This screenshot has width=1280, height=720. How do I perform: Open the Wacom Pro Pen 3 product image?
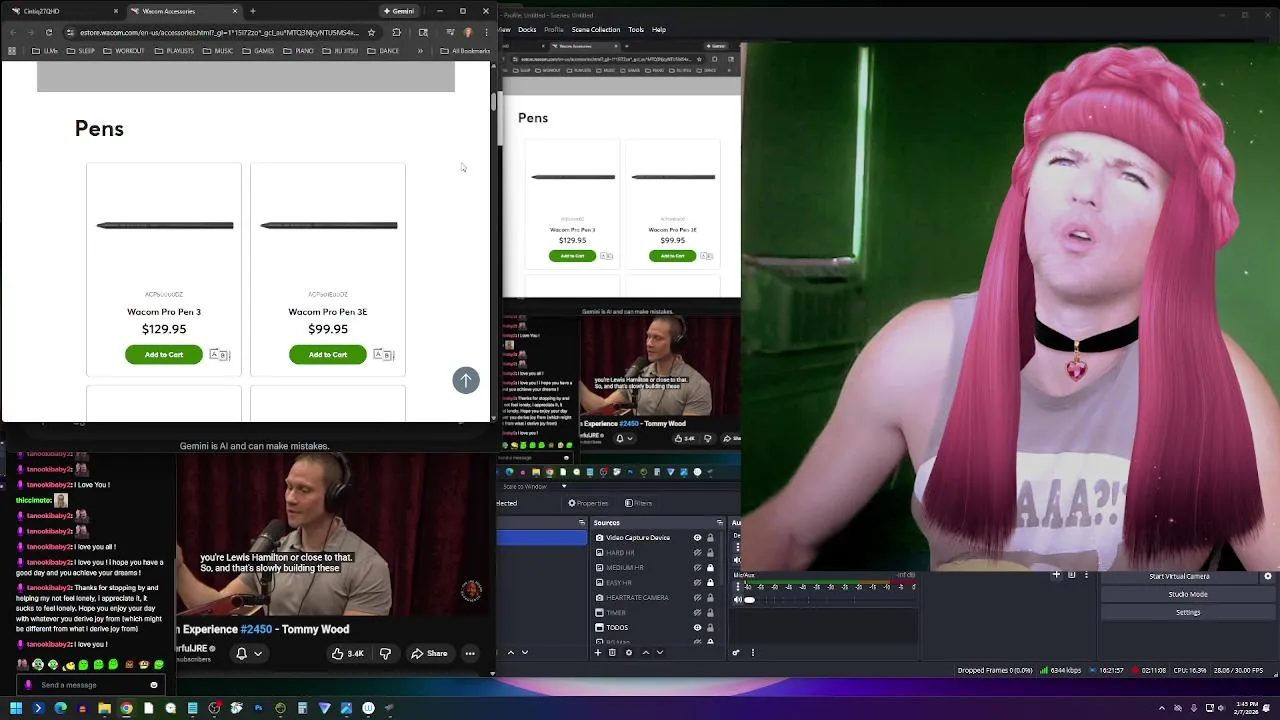coord(164,226)
